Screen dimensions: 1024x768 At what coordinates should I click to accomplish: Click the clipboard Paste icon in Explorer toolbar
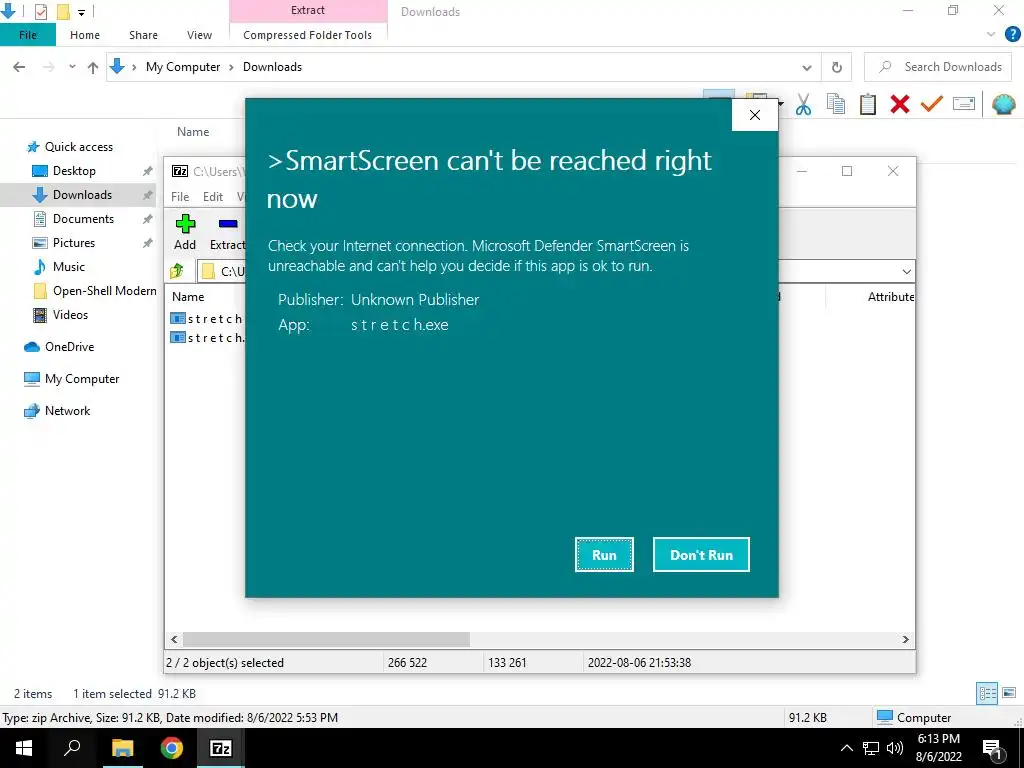pyautogui.click(x=867, y=104)
